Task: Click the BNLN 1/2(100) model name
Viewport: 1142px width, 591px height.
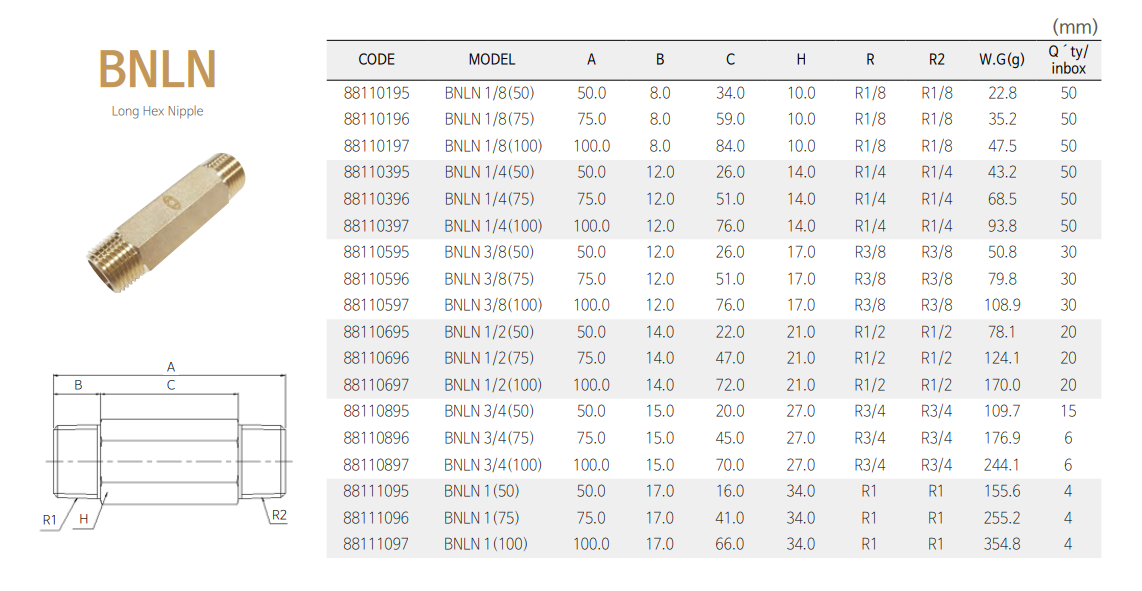Action: click(492, 385)
